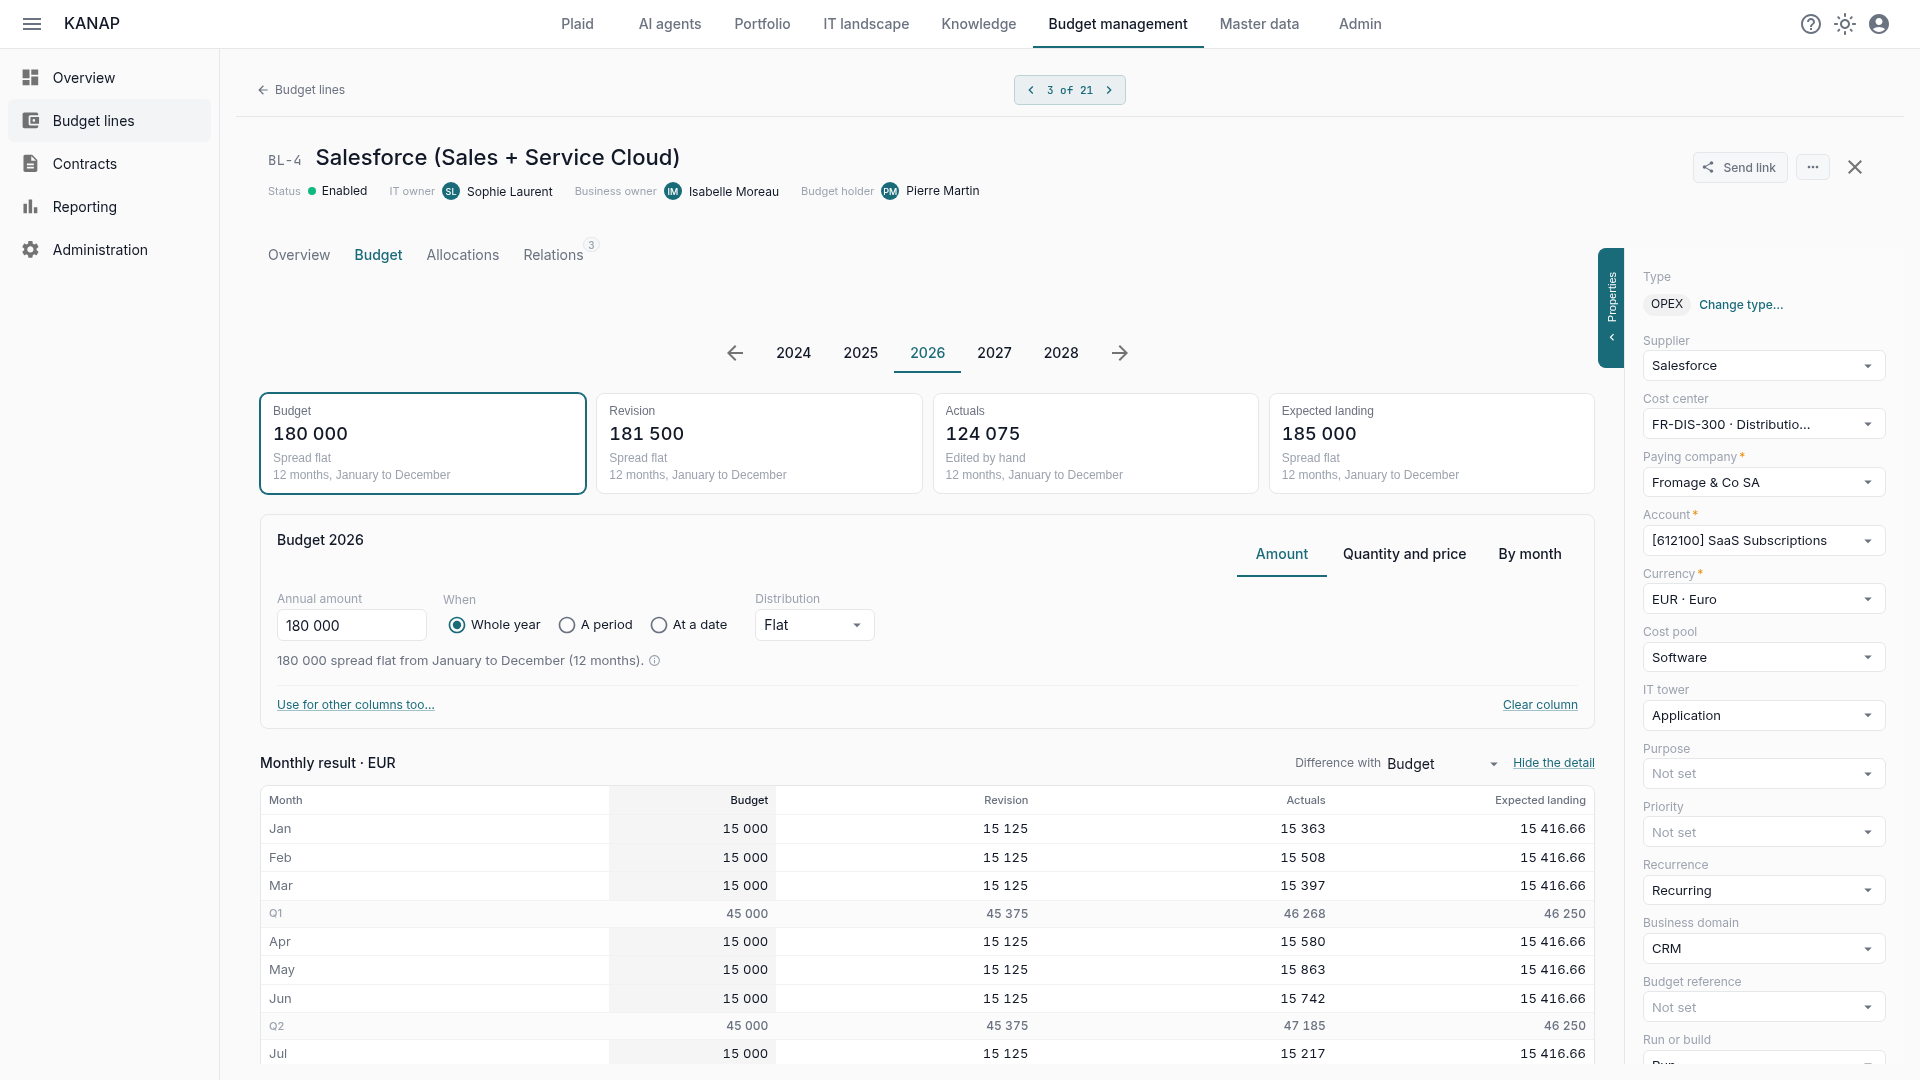Open the IT tower Application dropdown
This screenshot has width=1920, height=1080.
coord(1764,716)
